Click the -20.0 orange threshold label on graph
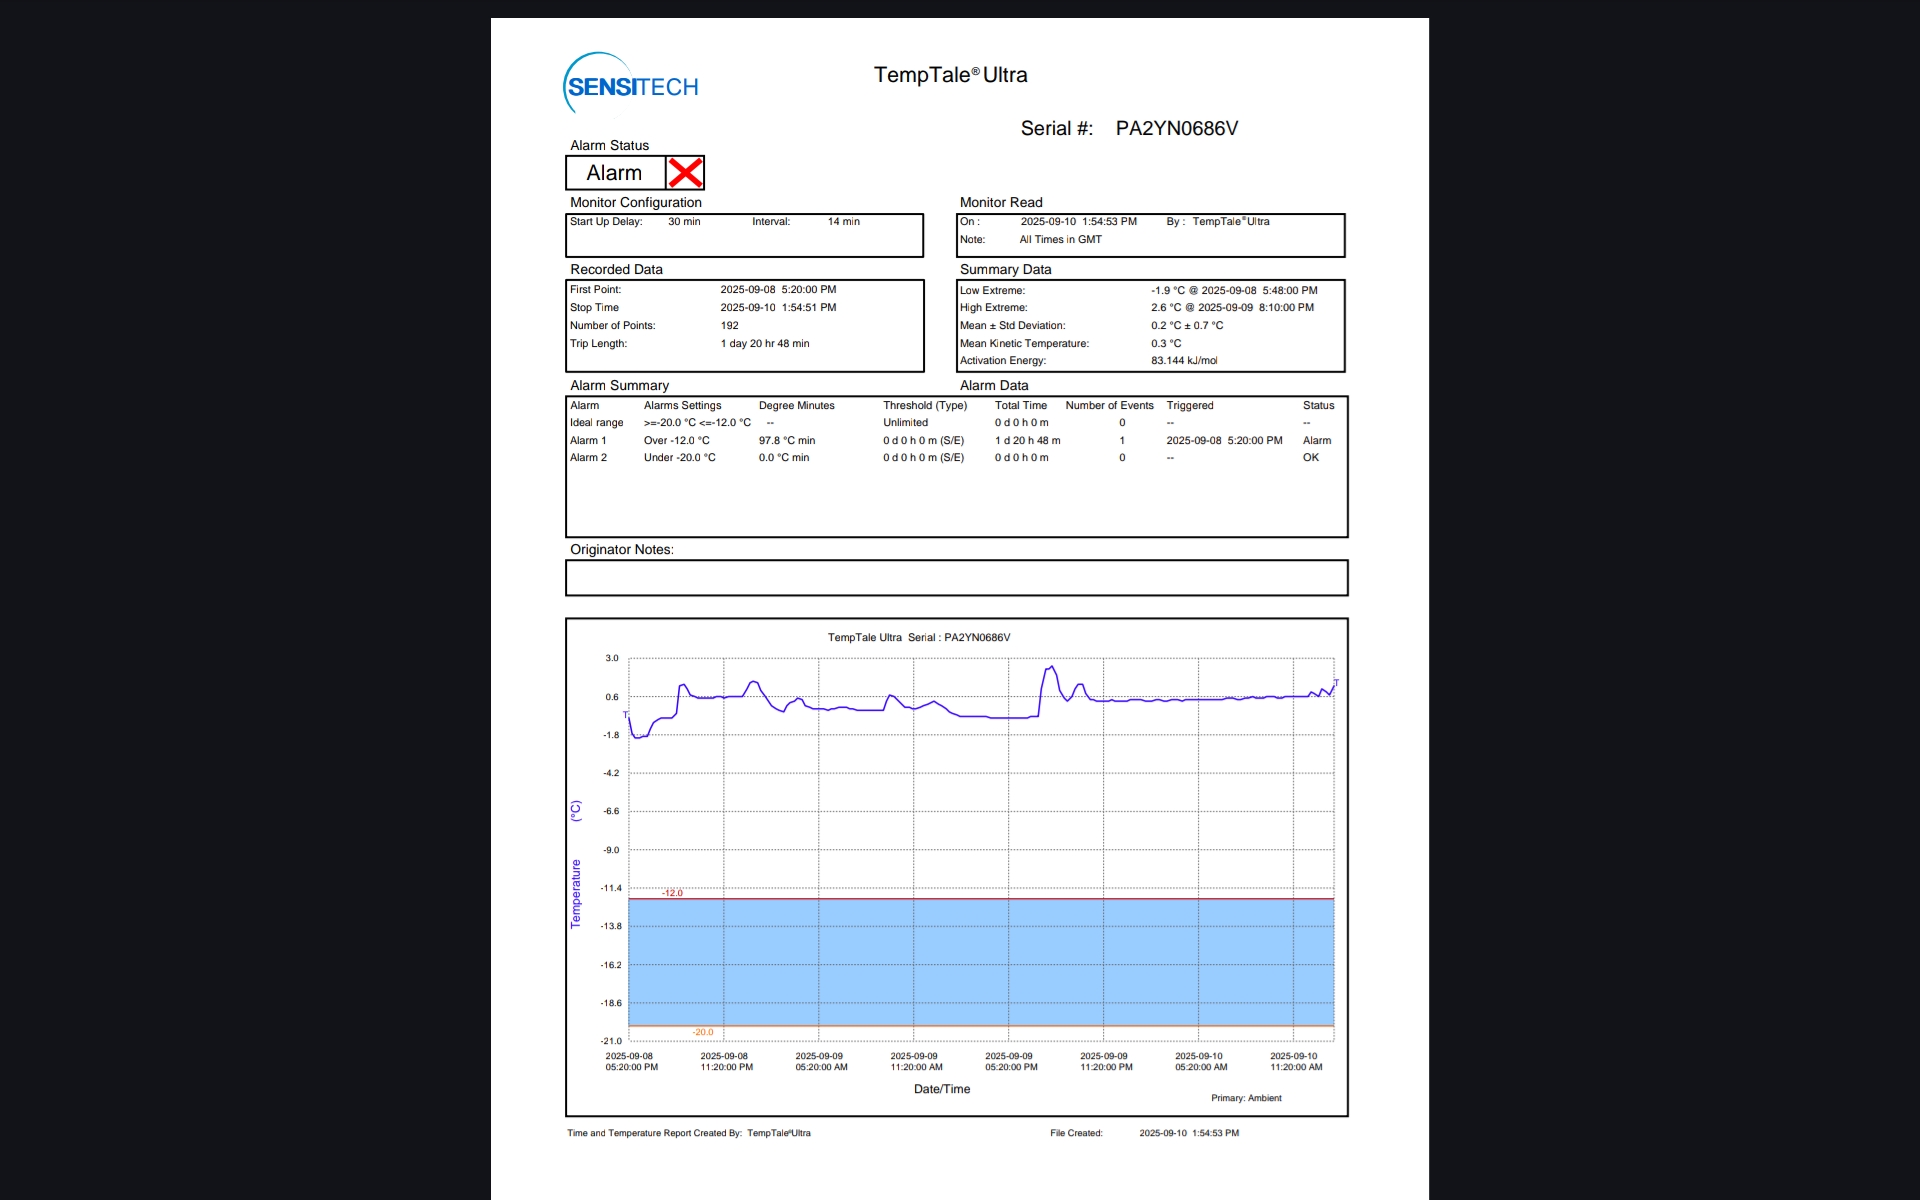 (703, 1032)
